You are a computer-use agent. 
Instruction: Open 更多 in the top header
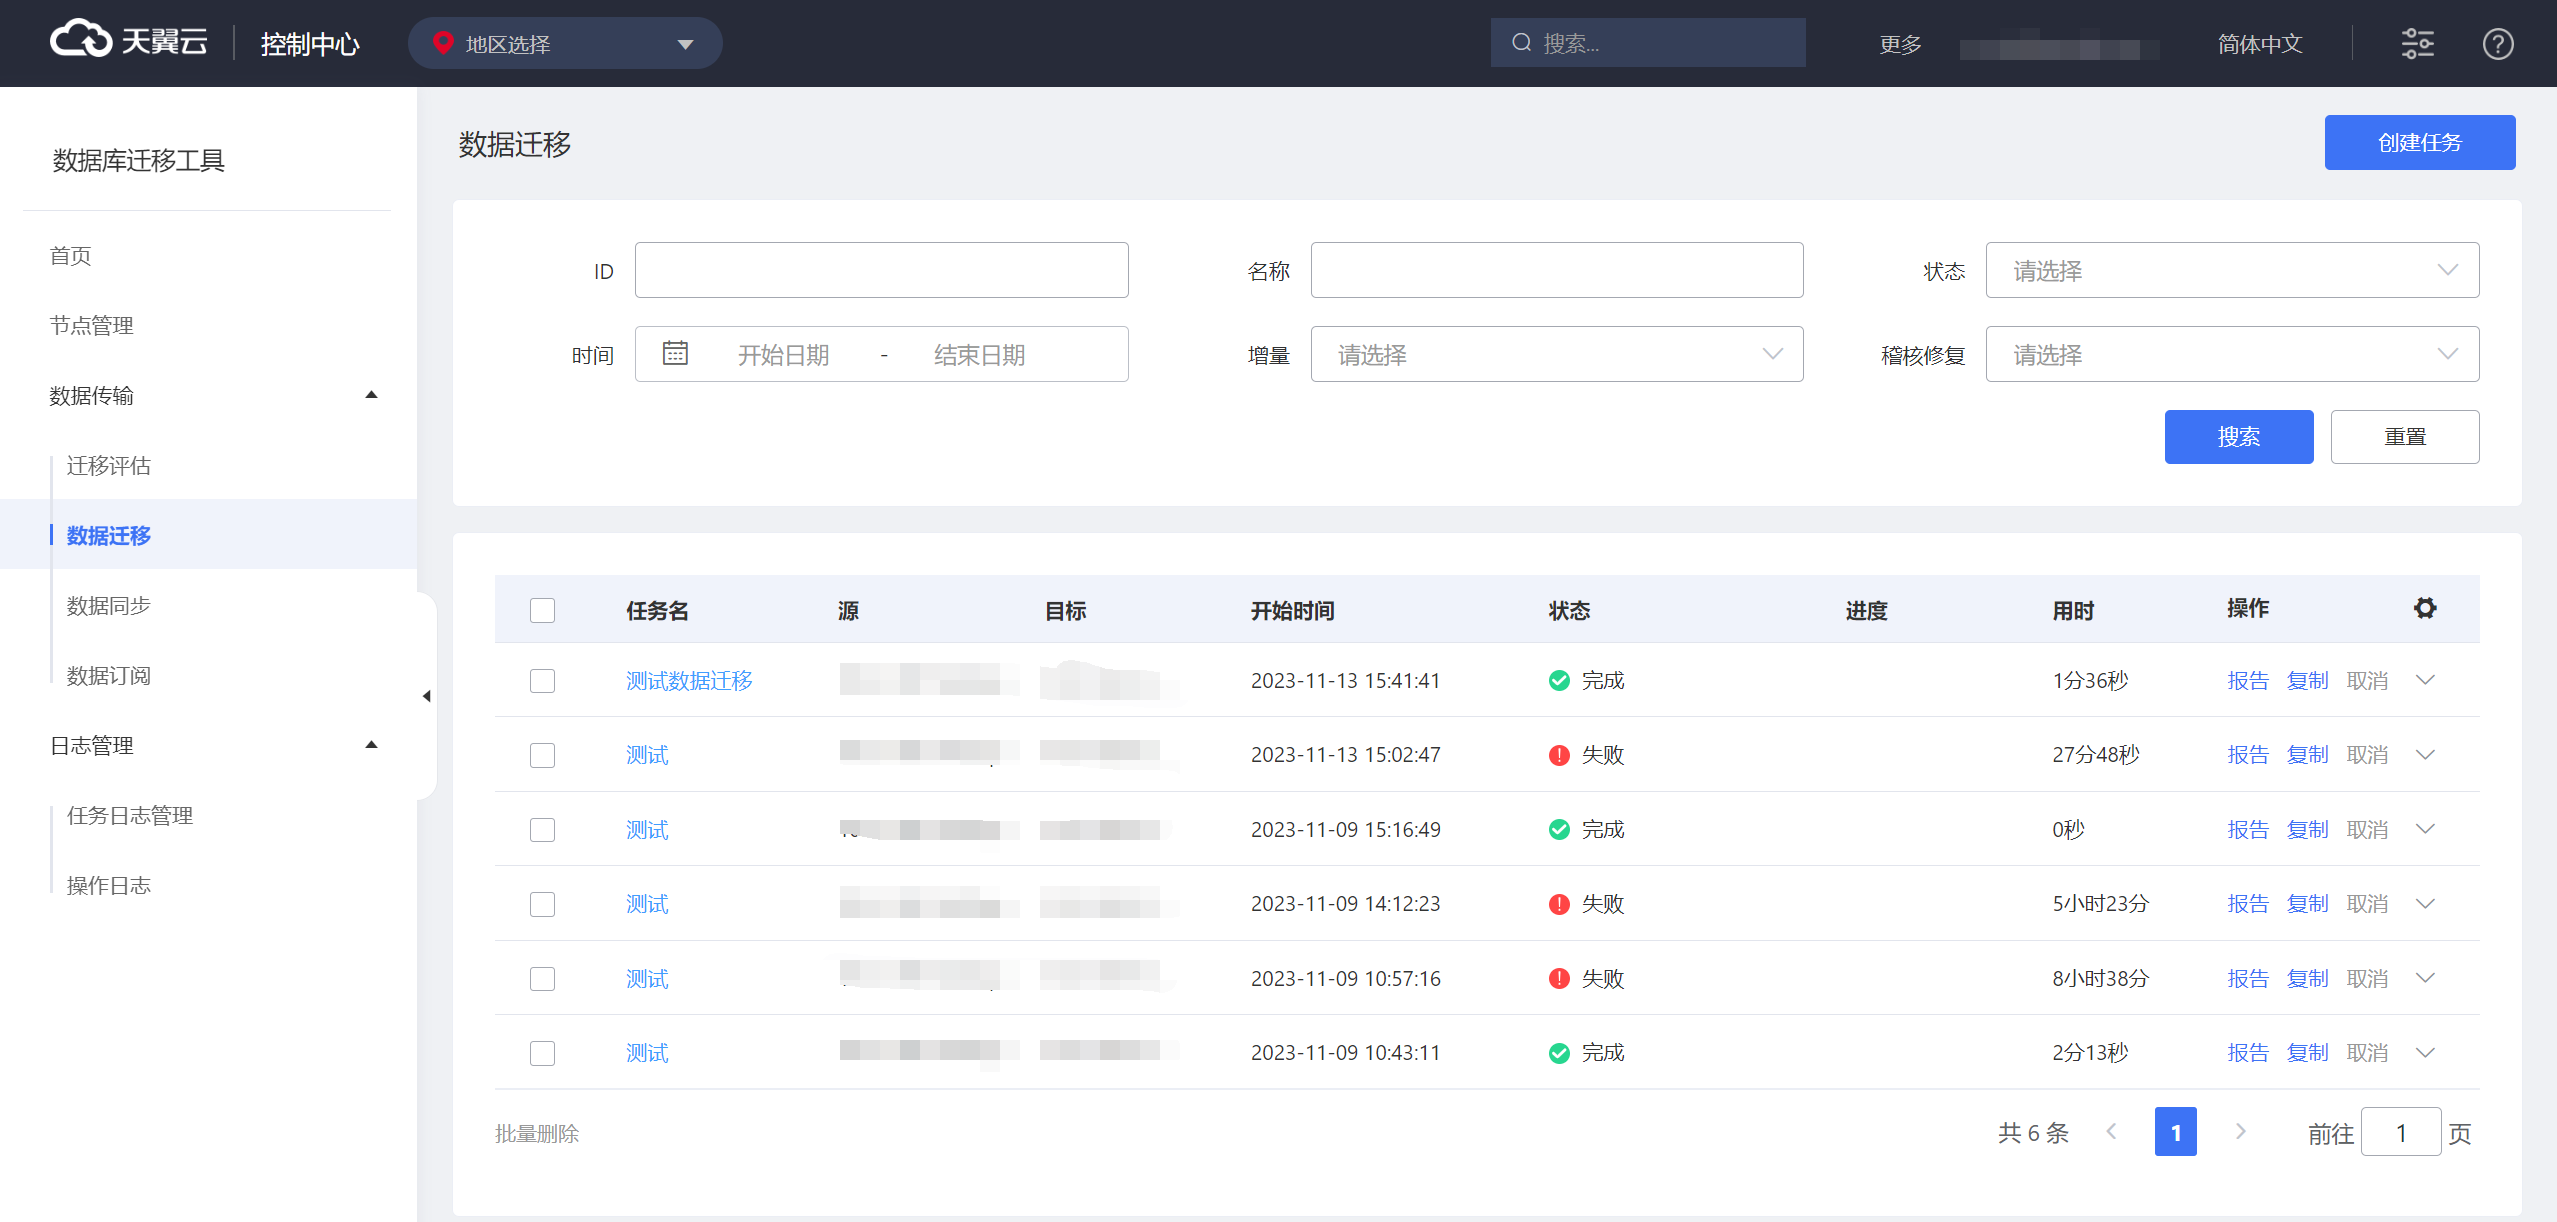click(1900, 44)
